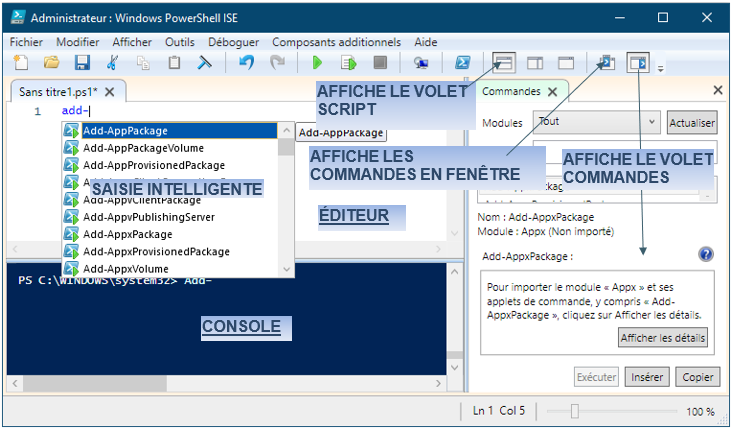Click console horizontal scrollbar right arrow
735x429 pixels.
coord(438,384)
